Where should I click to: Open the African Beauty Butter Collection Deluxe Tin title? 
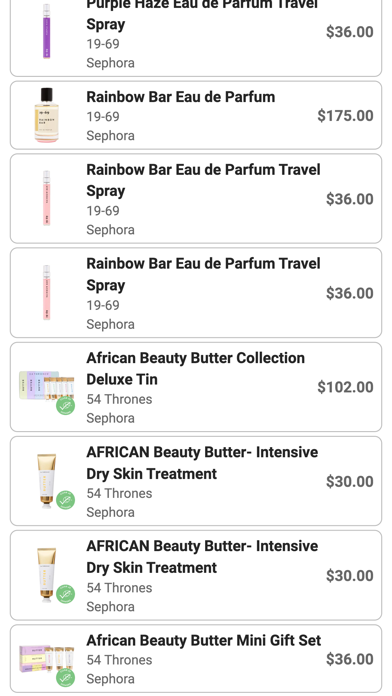pyautogui.click(x=195, y=368)
